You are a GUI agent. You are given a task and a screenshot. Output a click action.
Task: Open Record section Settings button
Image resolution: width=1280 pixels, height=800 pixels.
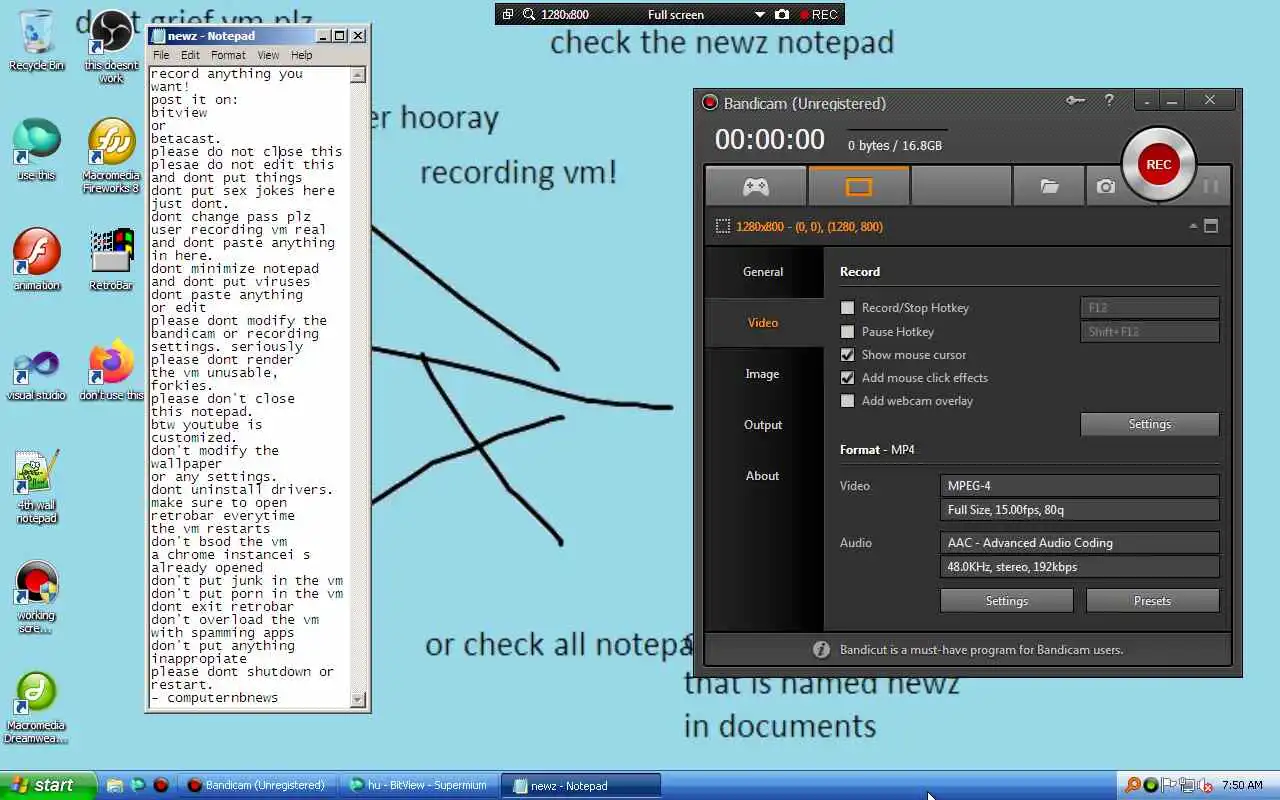click(1150, 424)
